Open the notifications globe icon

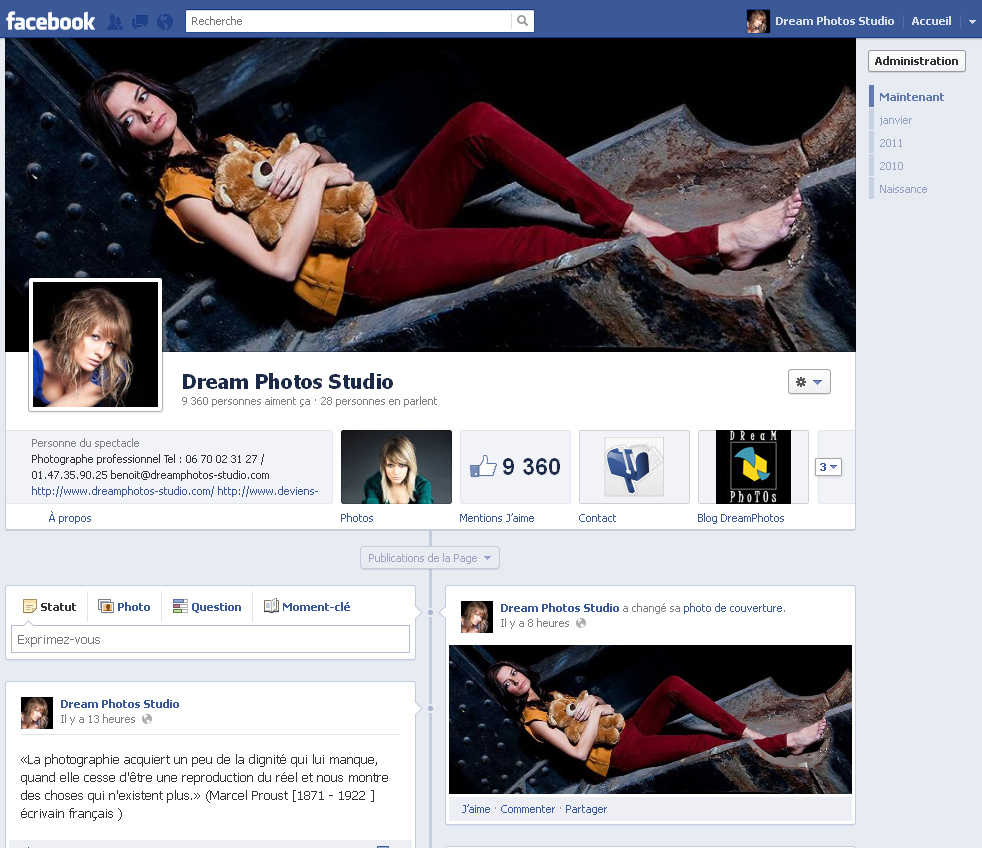click(x=165, y=22)
